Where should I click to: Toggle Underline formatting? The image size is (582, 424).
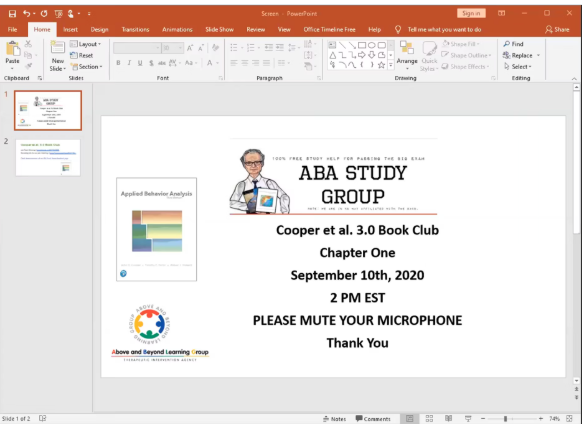pos(140,63)
